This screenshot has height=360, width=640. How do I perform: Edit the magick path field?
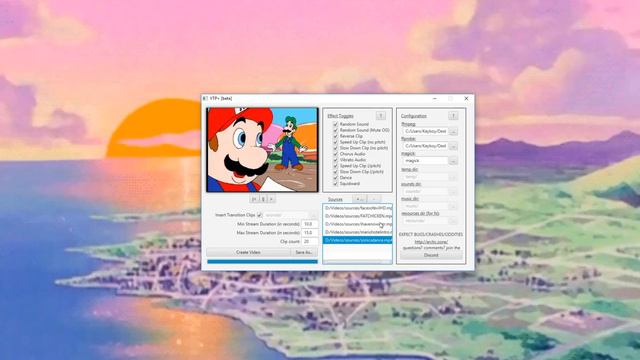[425, 161]
